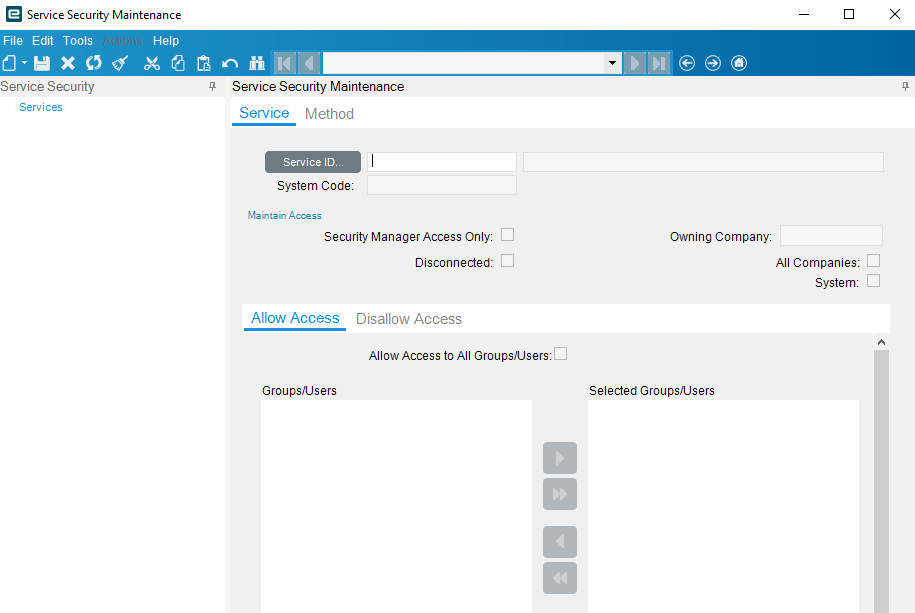Open the Tools menu
915x613 pixels.
pyautogui.click(x=78, y=41)
